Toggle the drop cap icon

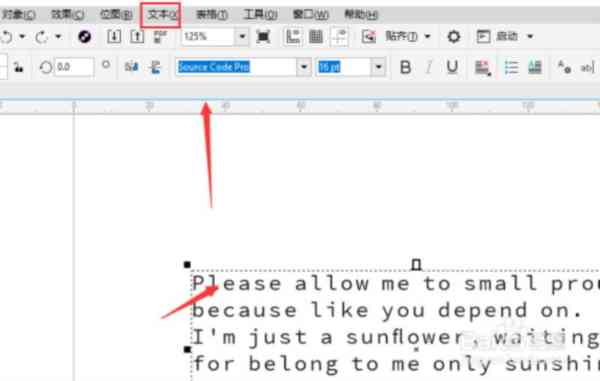click(535, 67)
